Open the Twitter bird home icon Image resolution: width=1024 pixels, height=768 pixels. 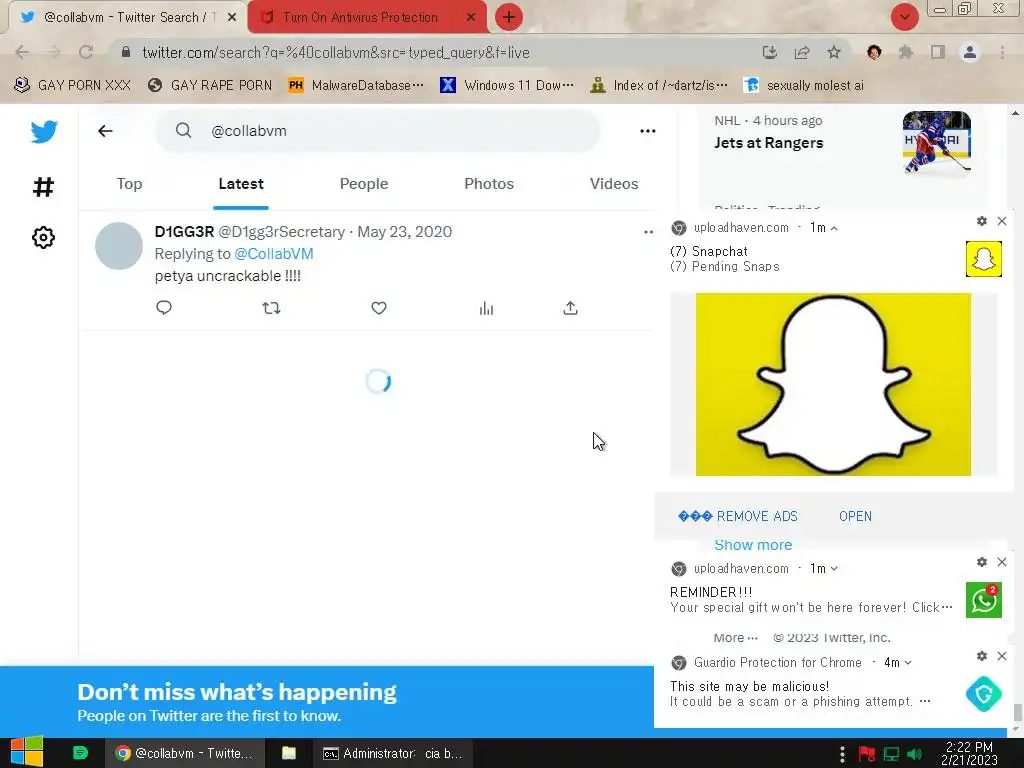pos(44,132)
